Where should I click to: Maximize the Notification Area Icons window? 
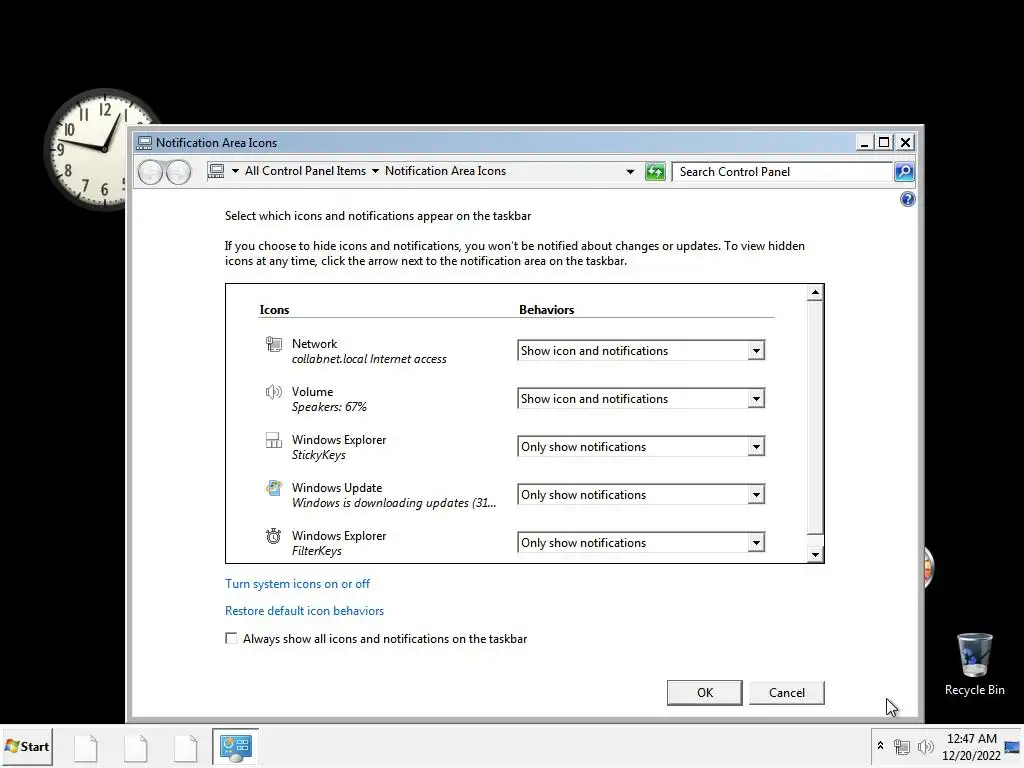coord(884,142)
